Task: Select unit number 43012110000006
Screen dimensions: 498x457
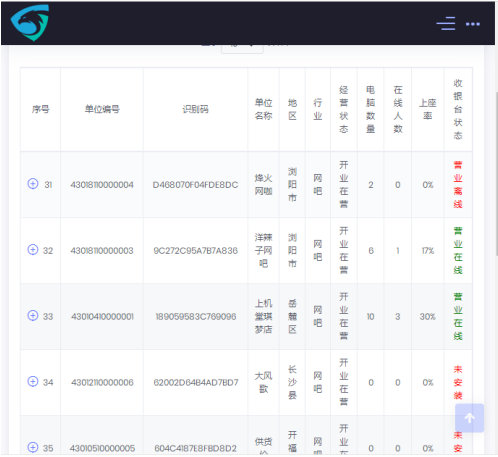Action: (x=102, y=382)
